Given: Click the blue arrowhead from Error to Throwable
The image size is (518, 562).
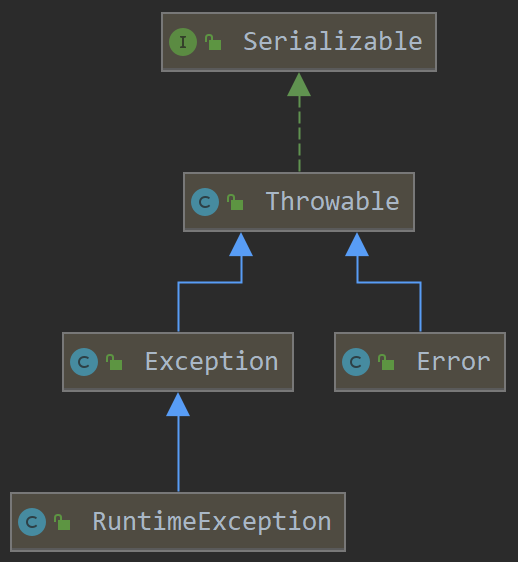Looking at the screenshot, I should (357, 244).
